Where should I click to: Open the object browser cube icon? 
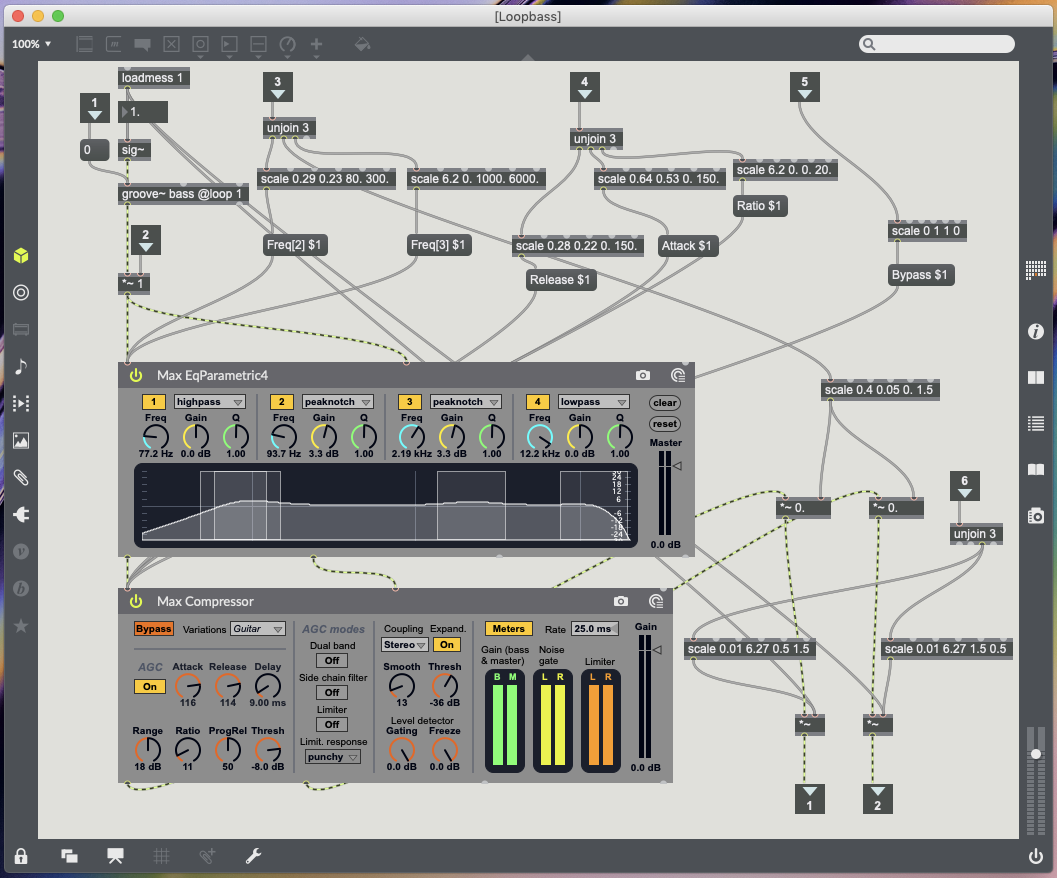coord(21,256)
